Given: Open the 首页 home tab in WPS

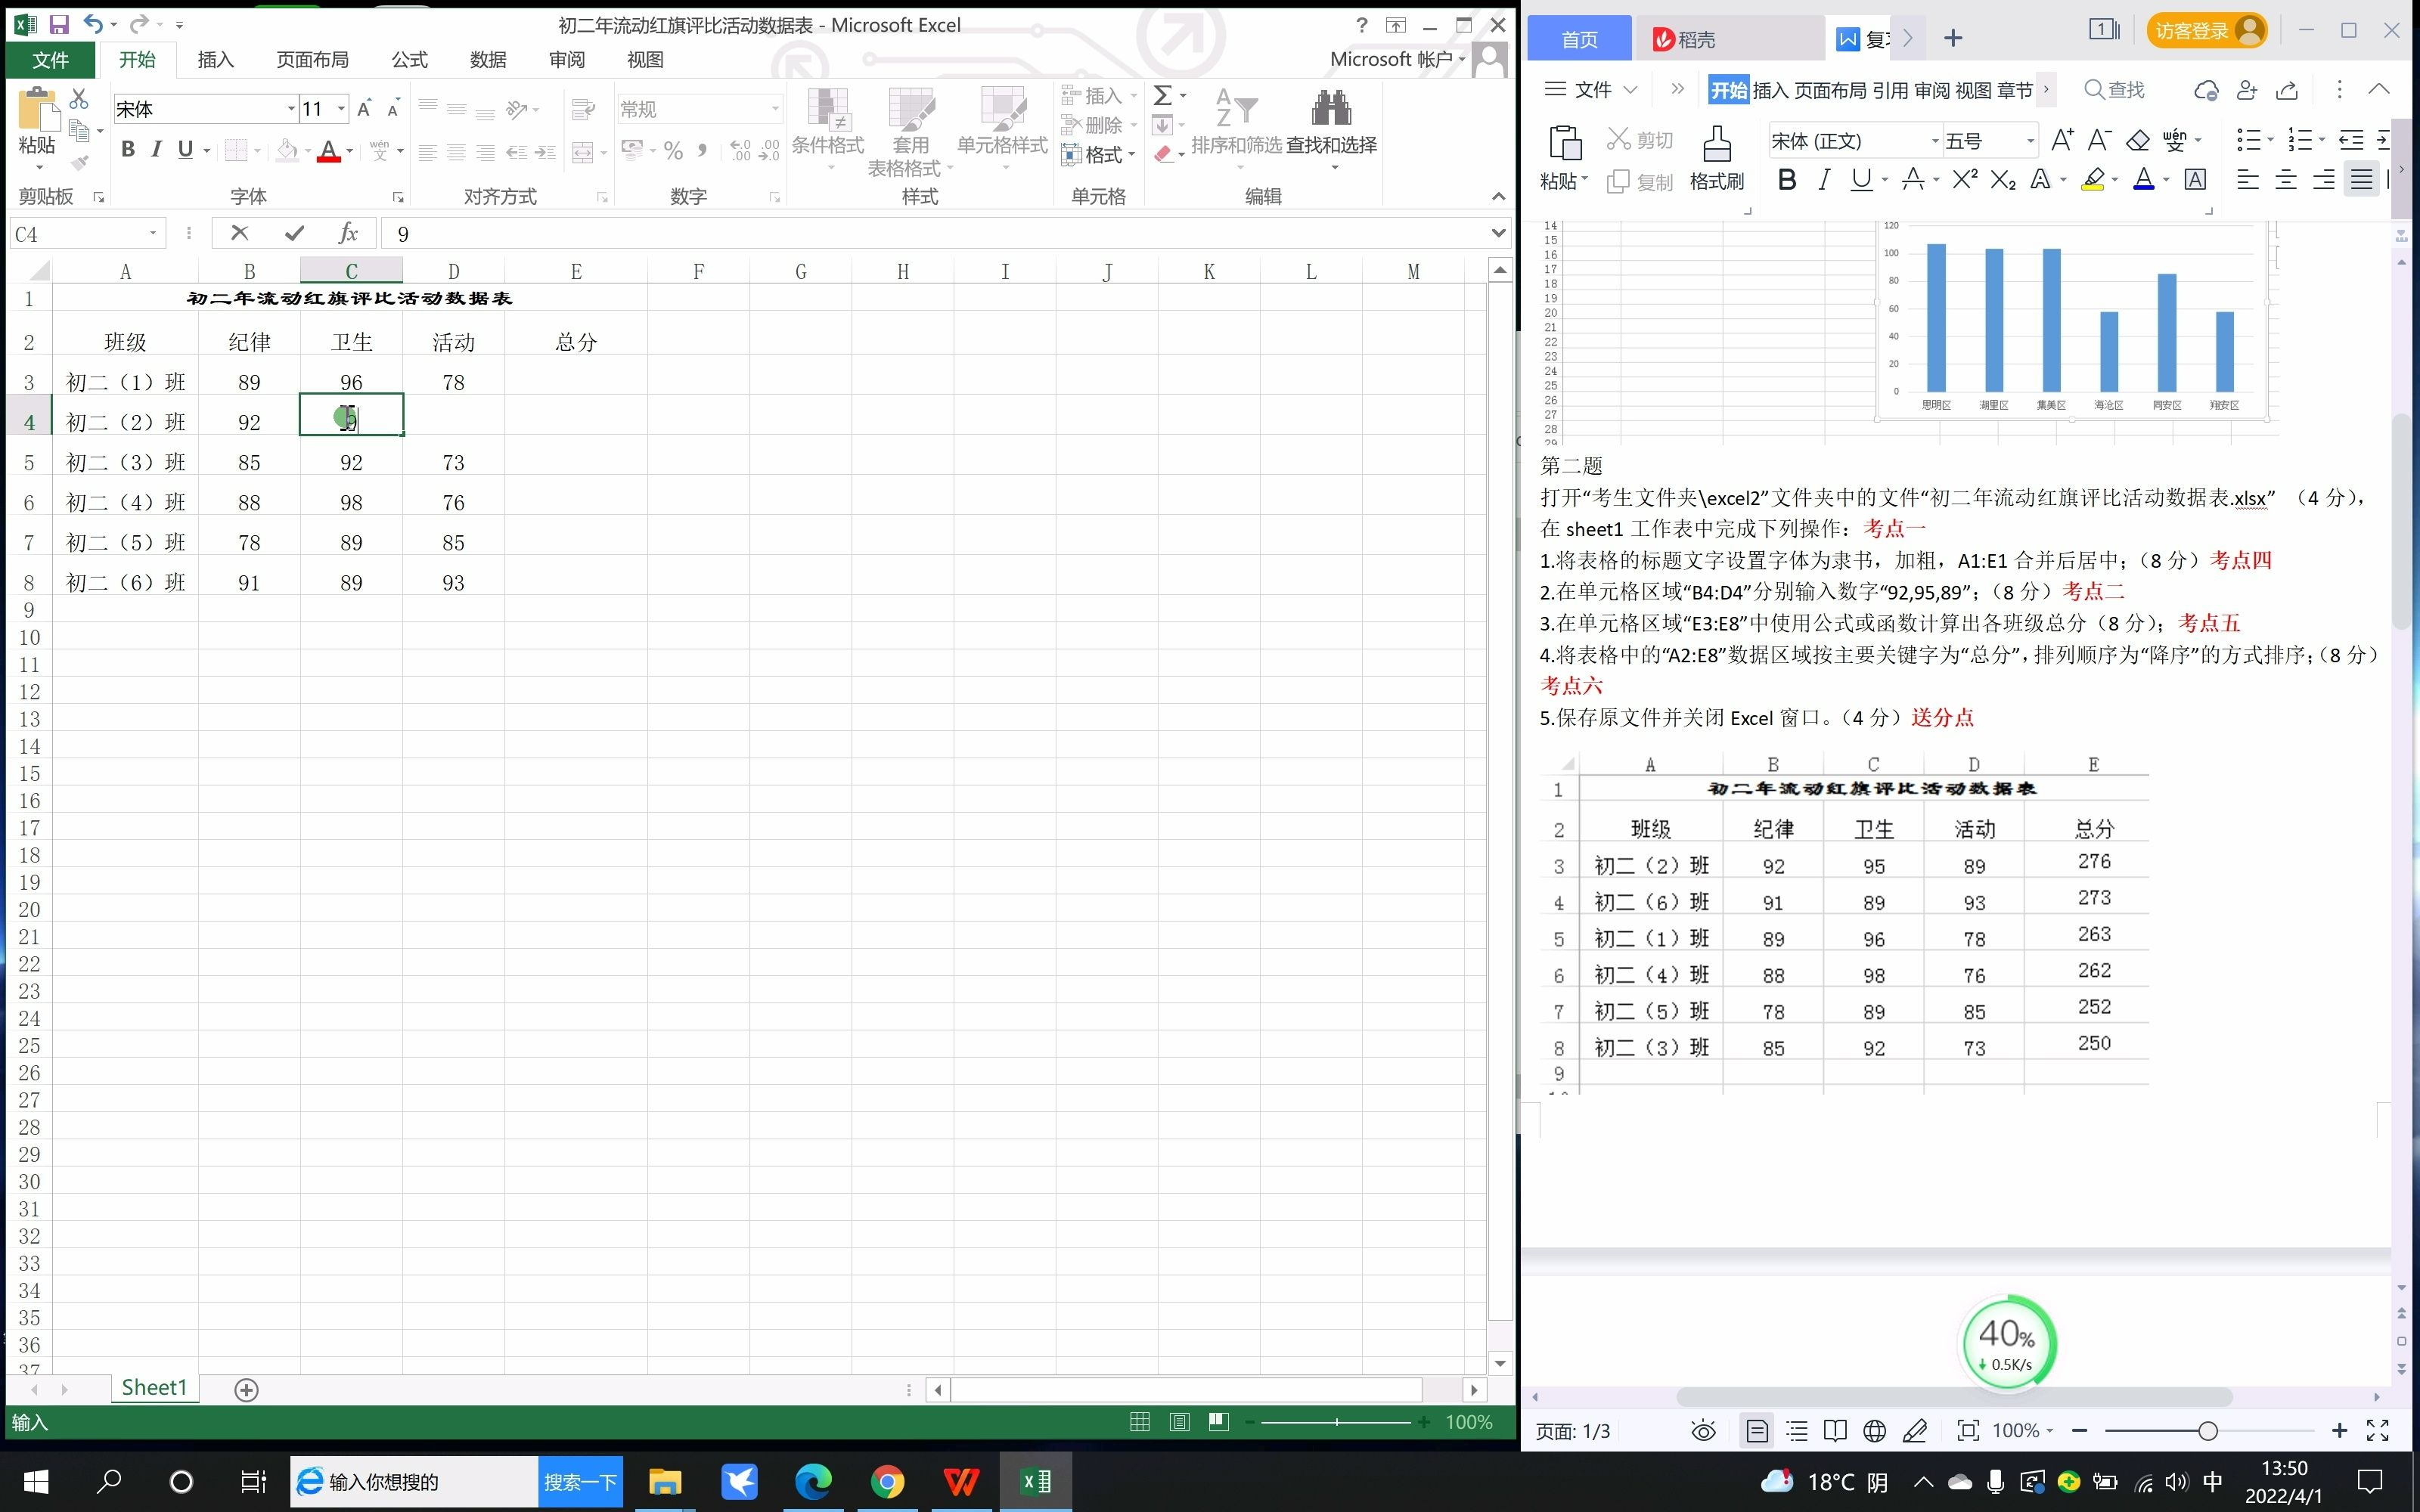Looking at the screenshot, I should point(1579,39).
